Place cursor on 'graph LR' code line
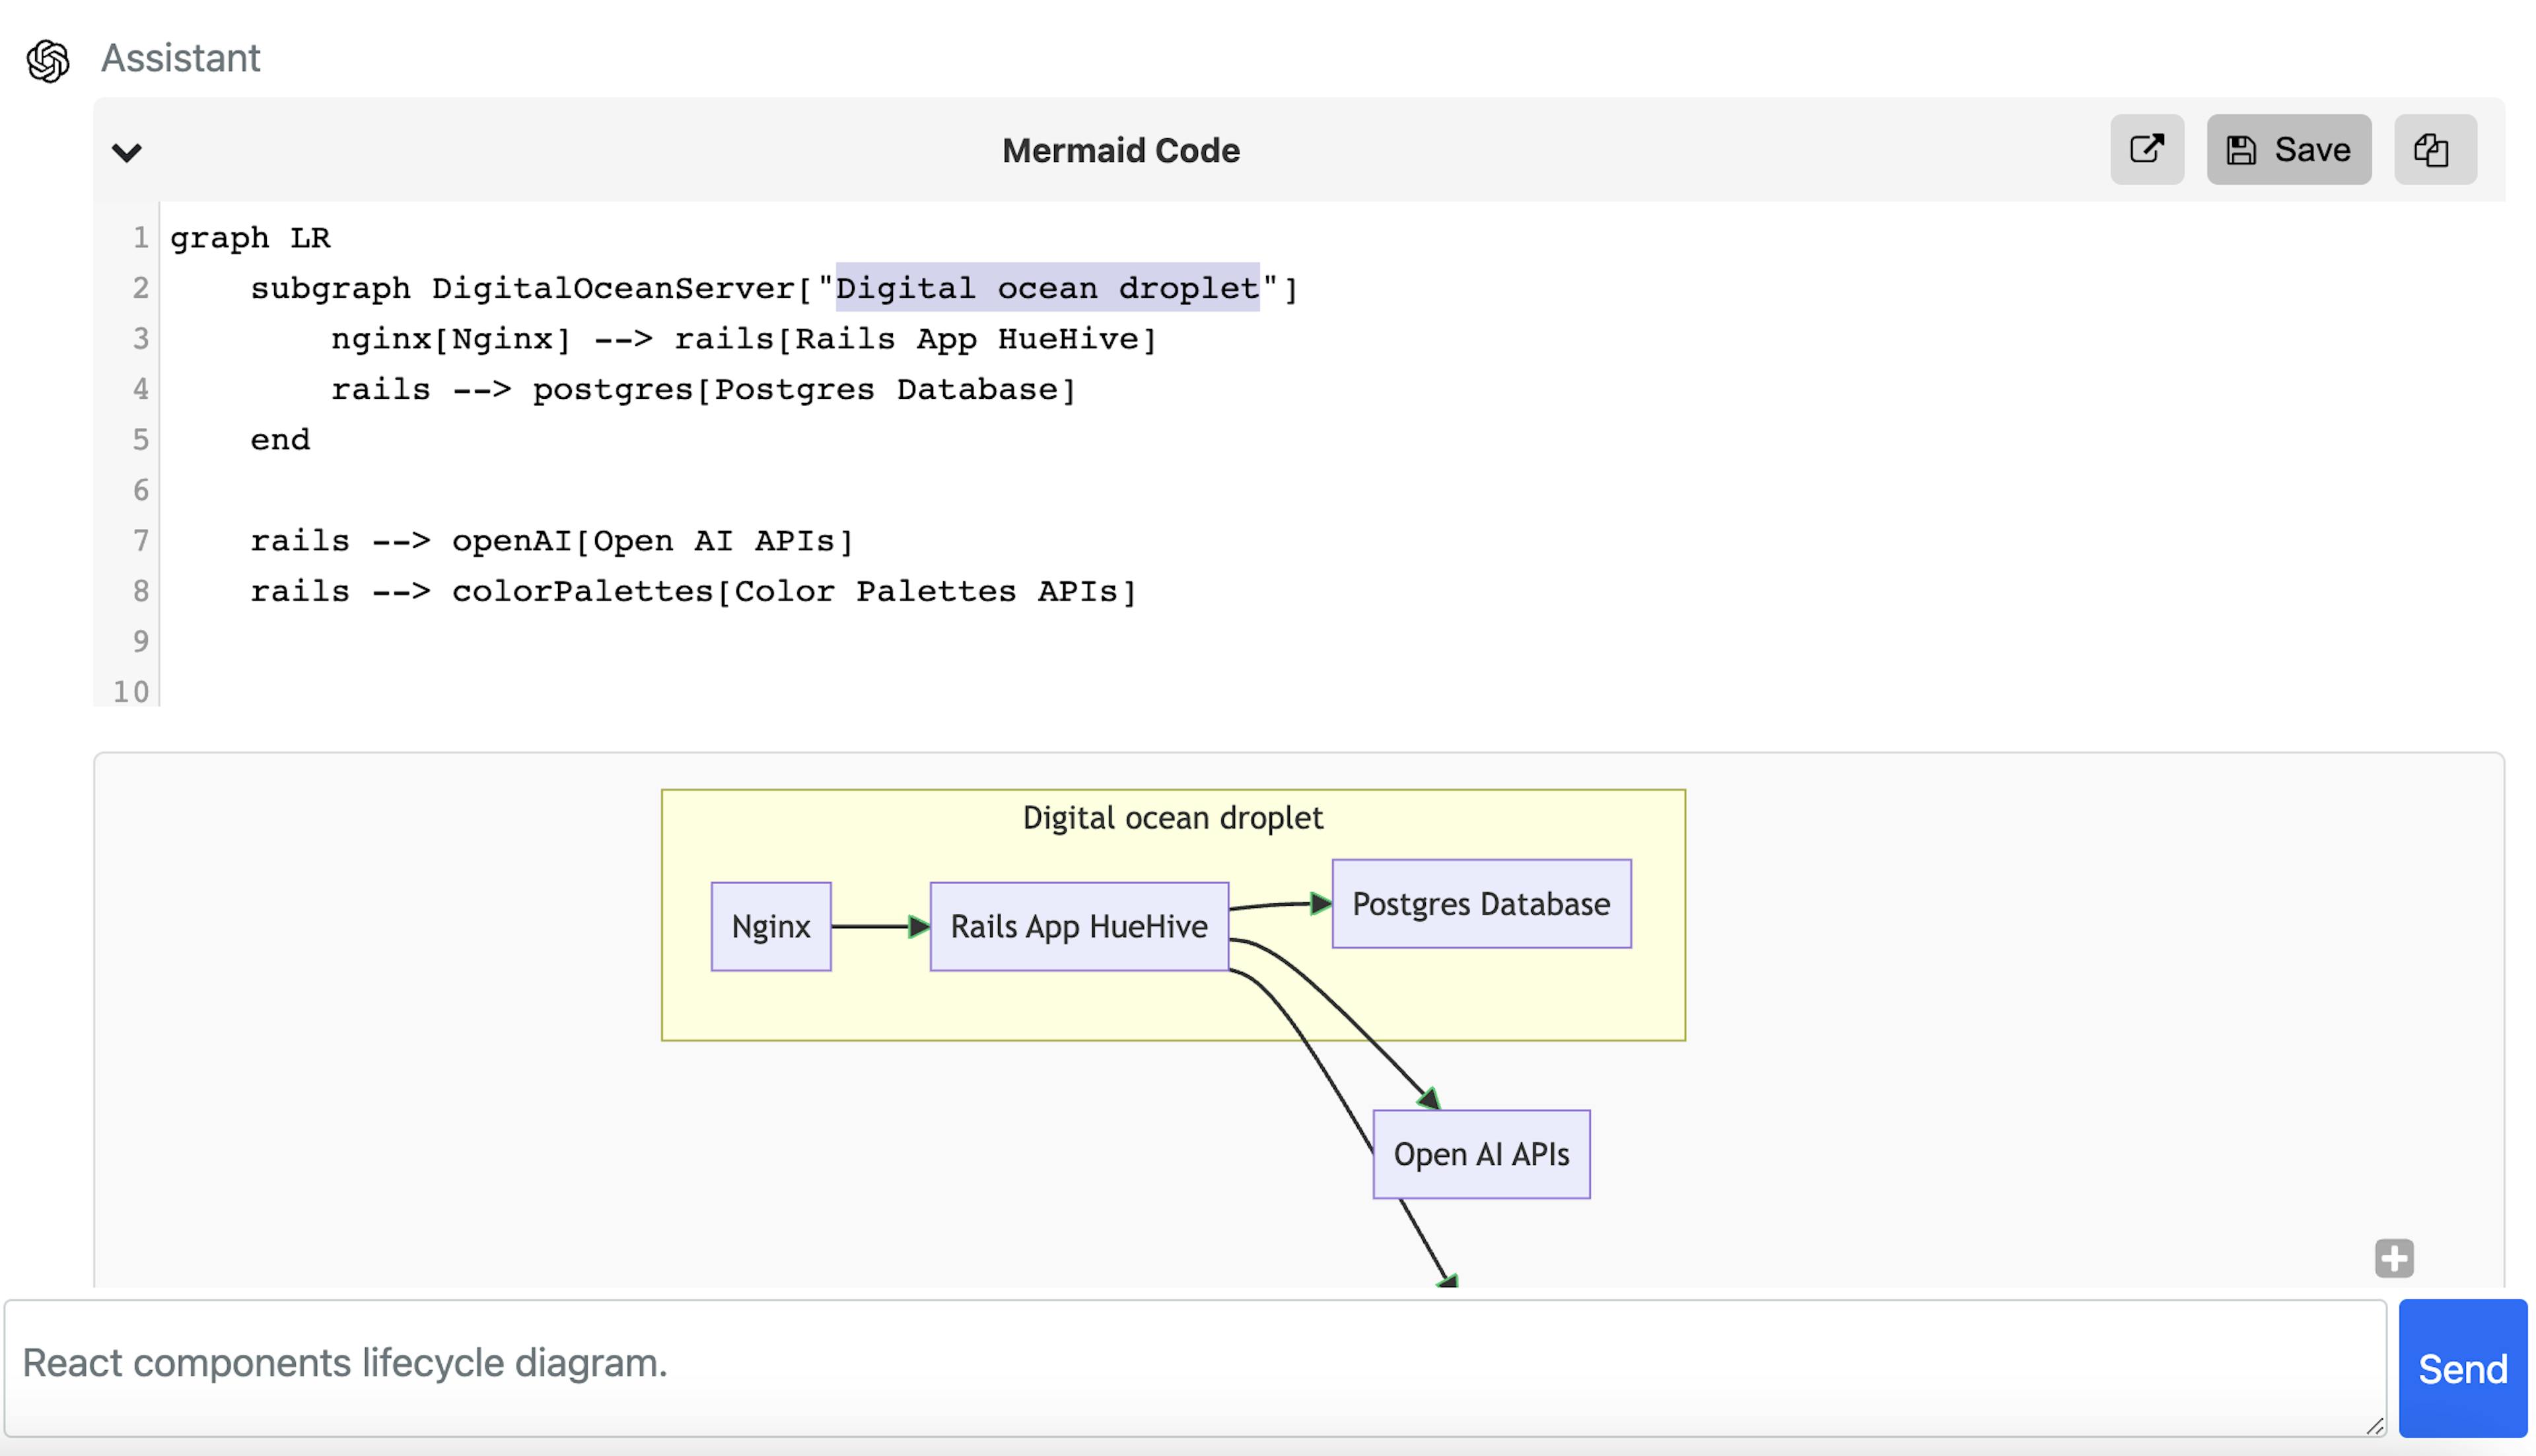Viewport: 2536px width, 1456px height. pyautogui.click(x=250, y=238)
